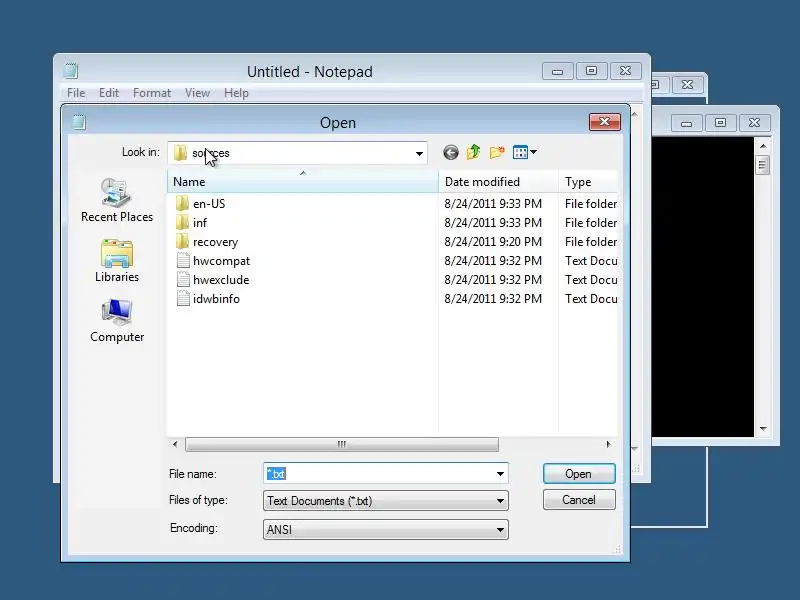Sort by the Name column header
Image resolution: width=800 pixels, height=600 pixels.
303,182
